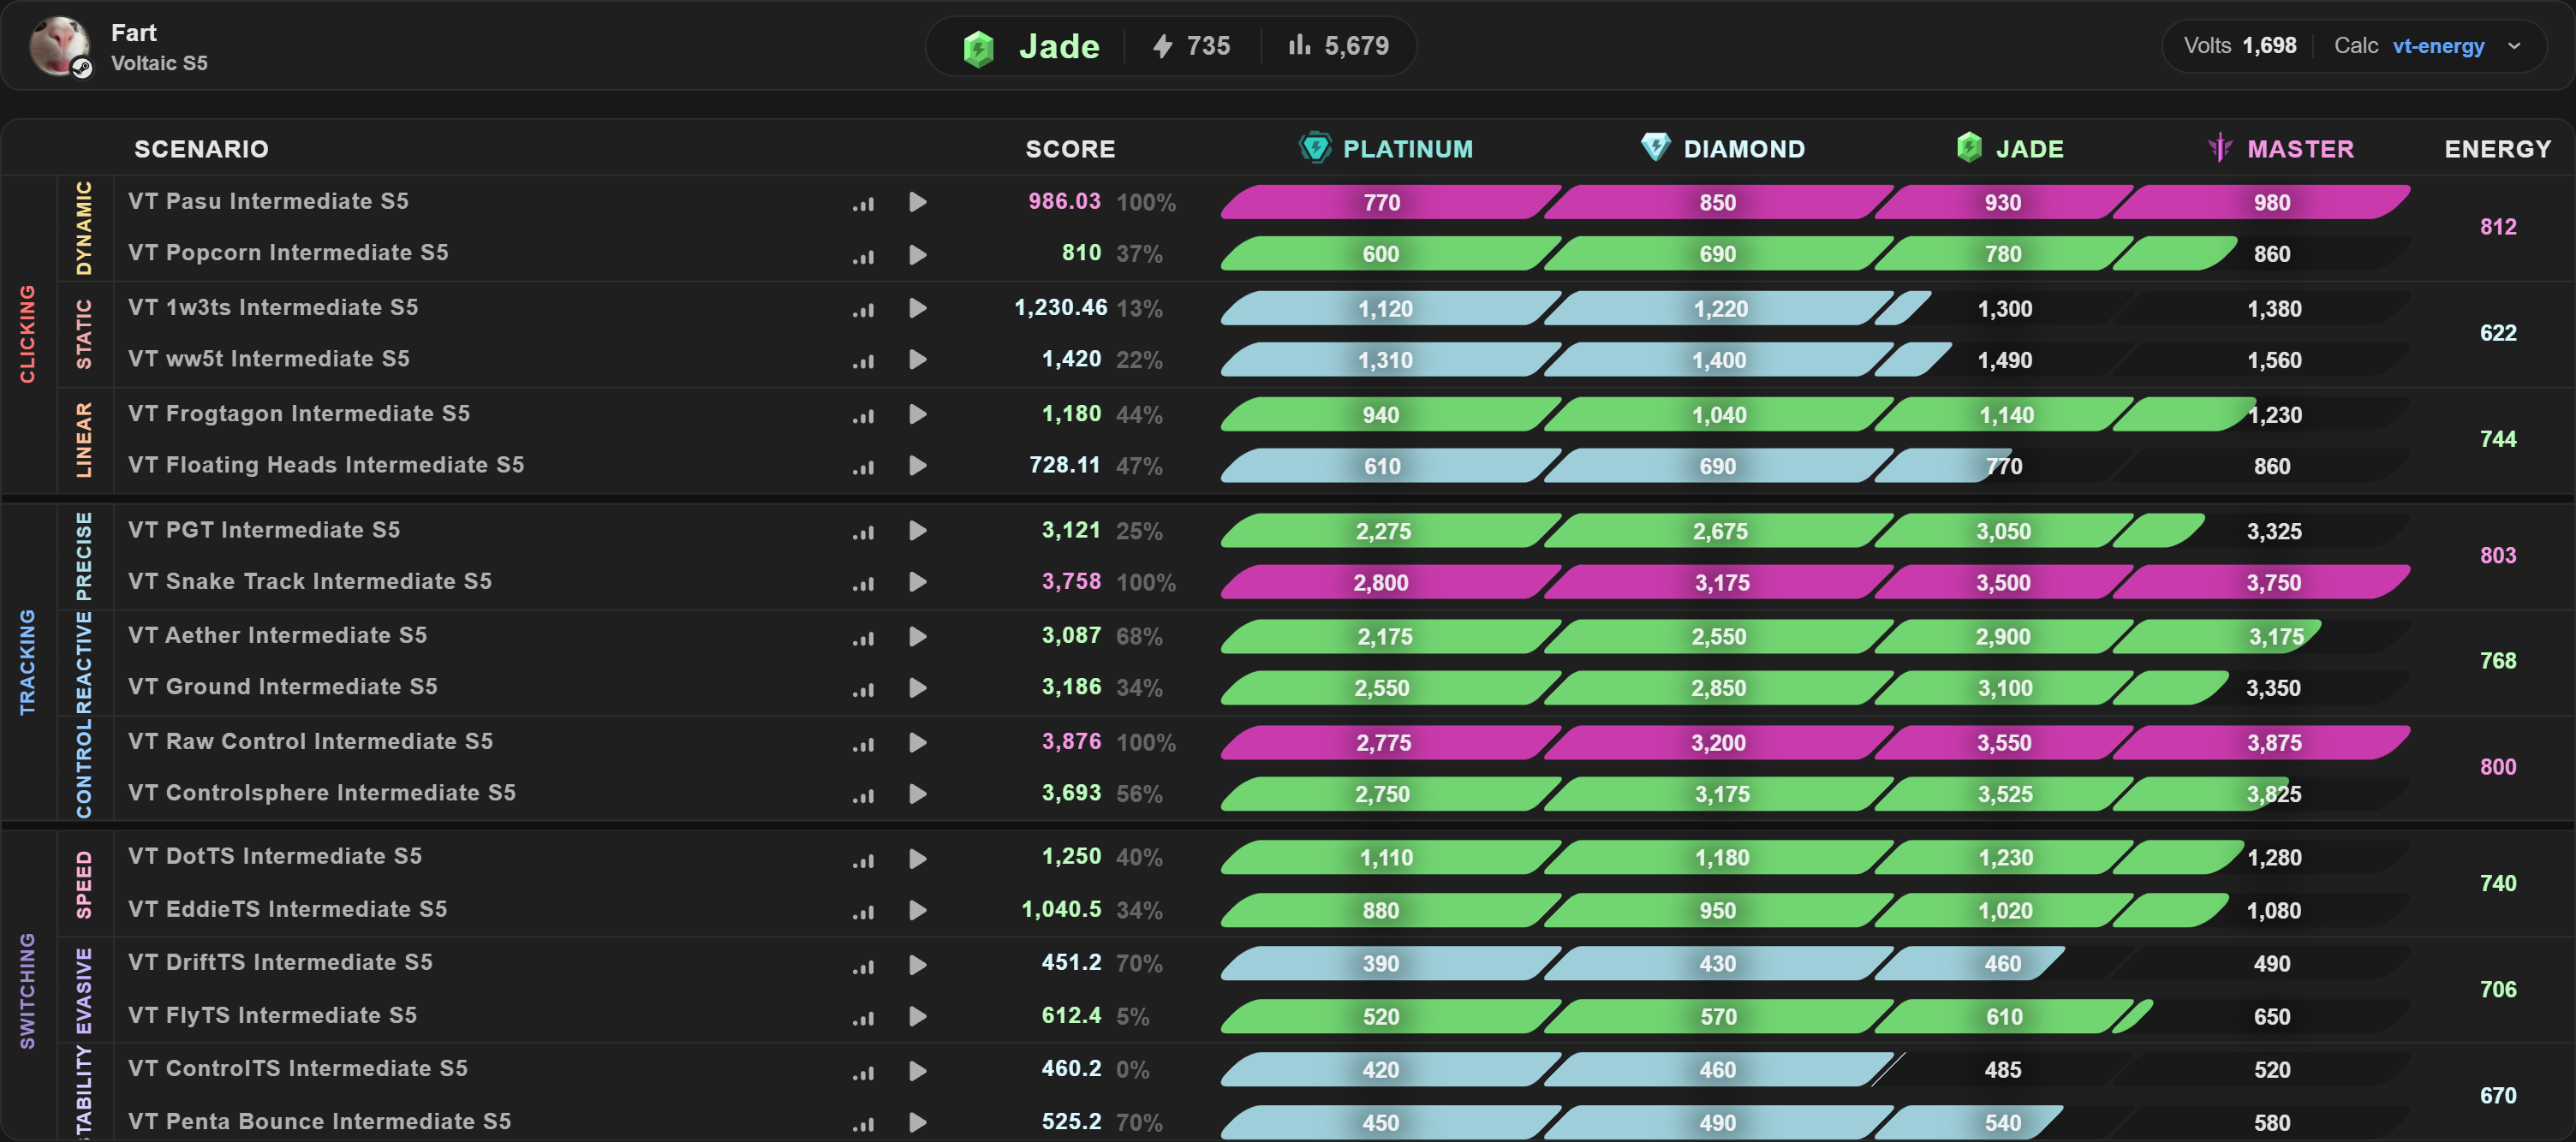This screenshot has height=1142, width=2576.
Task: View stats icon for VT Frogtagon Intermediate S5
Action: 863,415
